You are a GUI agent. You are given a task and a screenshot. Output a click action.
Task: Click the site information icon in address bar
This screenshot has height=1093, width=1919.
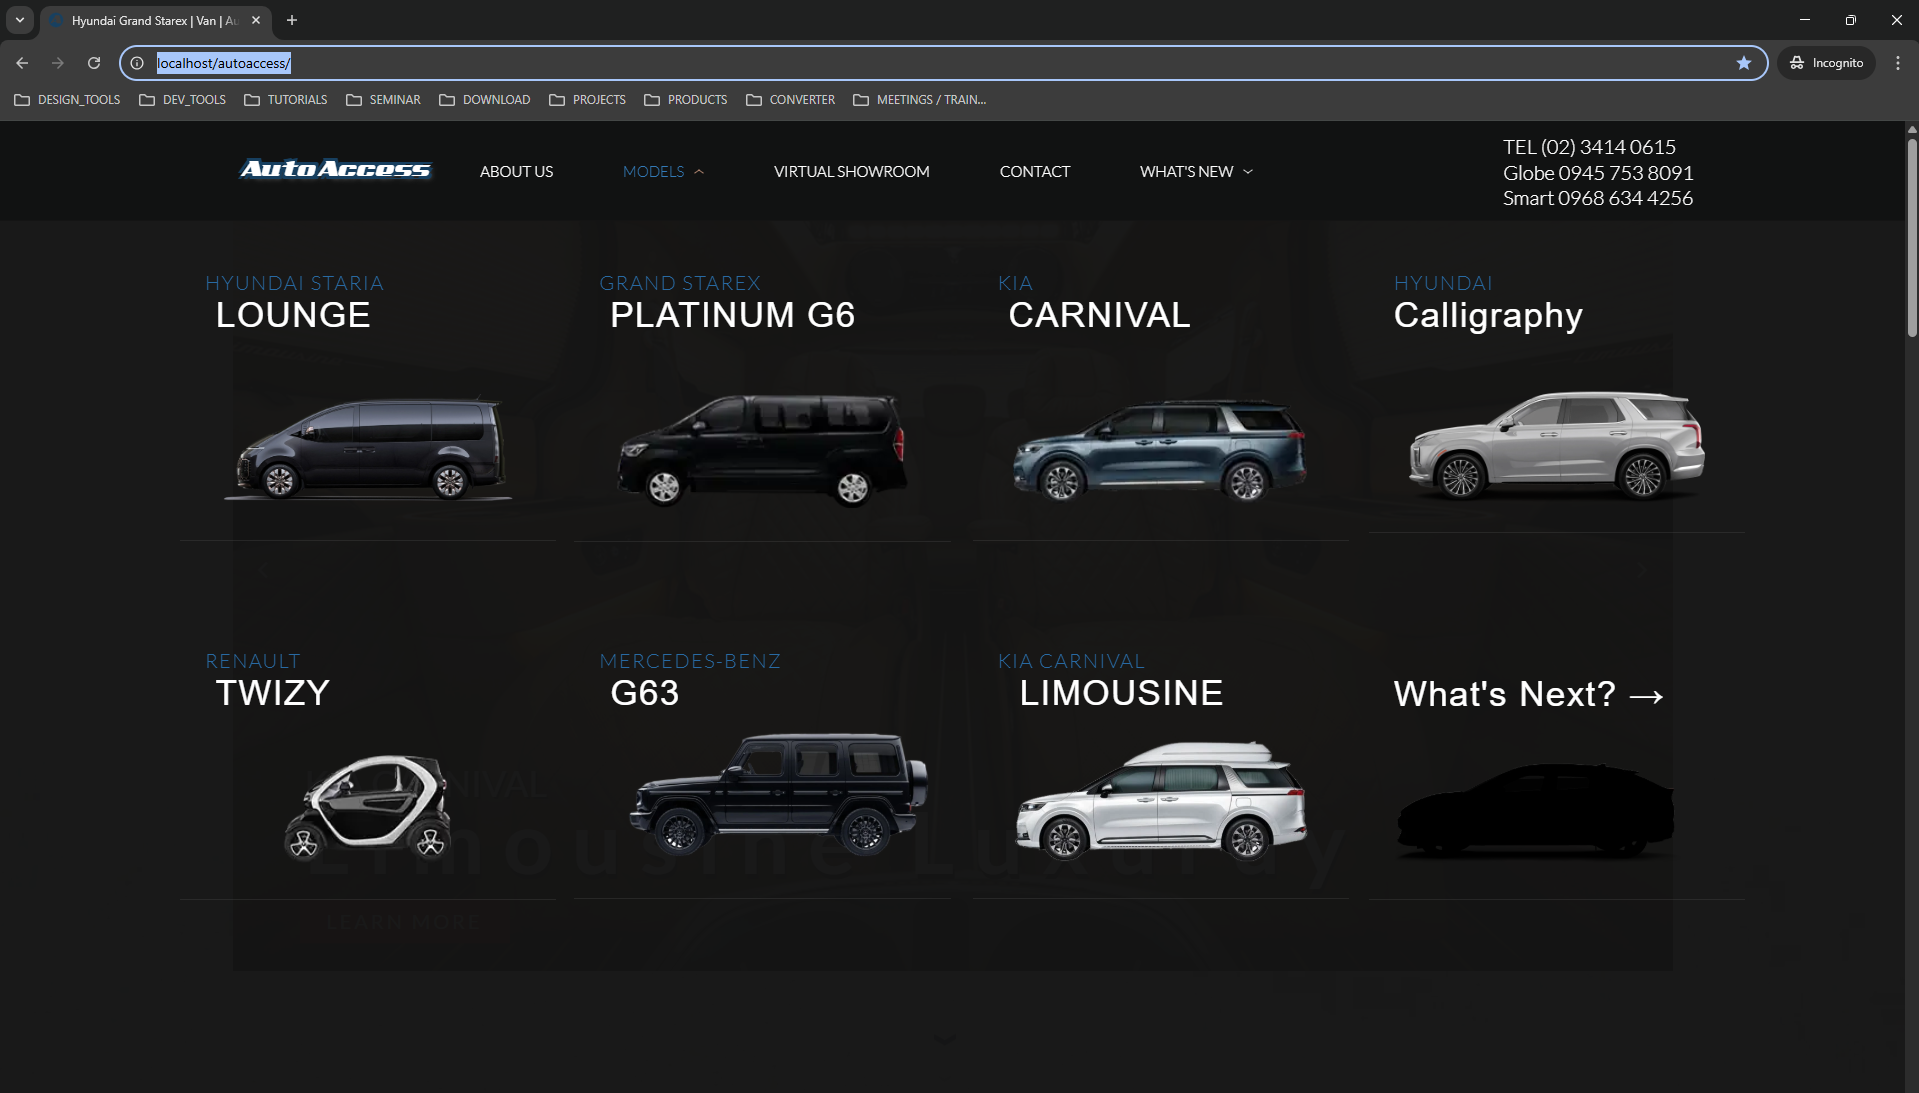click(137, 63)
